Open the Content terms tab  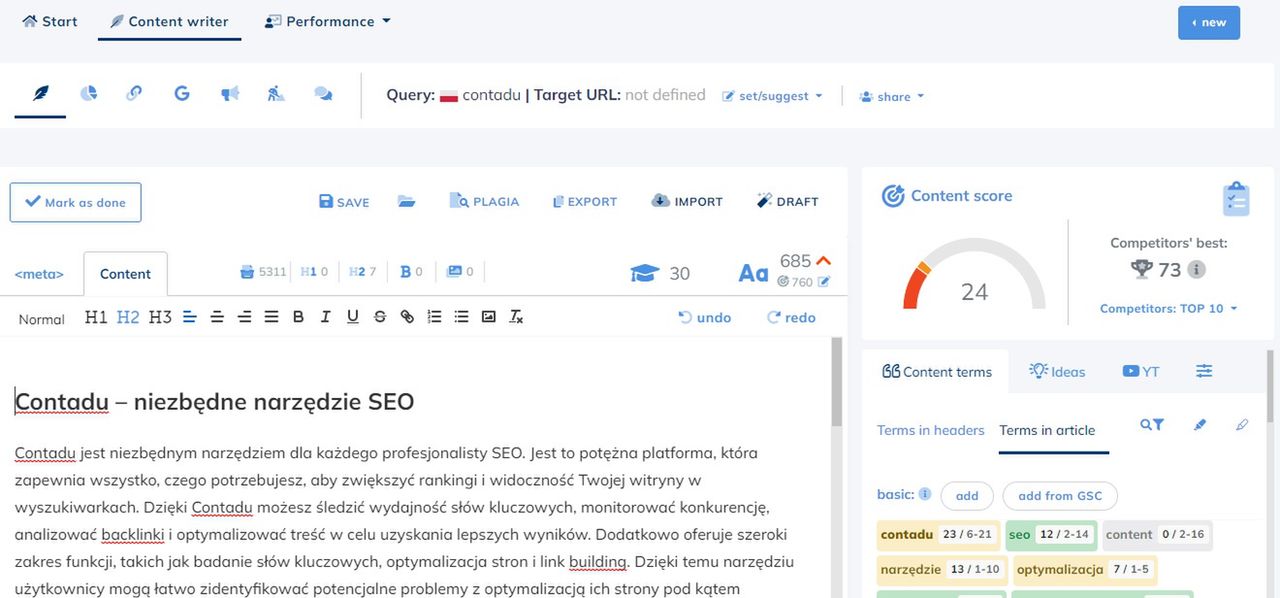point(937,371)
